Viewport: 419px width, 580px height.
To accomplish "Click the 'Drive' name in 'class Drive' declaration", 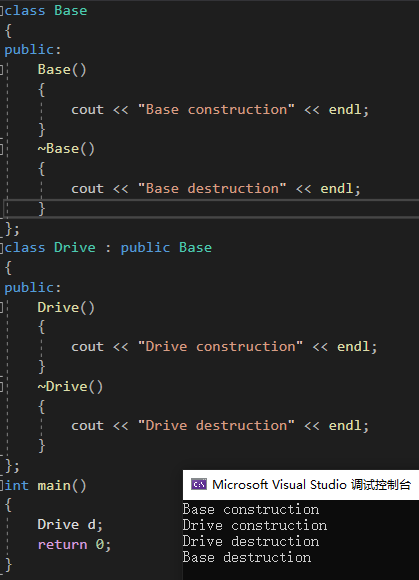I will pos(75,247).
